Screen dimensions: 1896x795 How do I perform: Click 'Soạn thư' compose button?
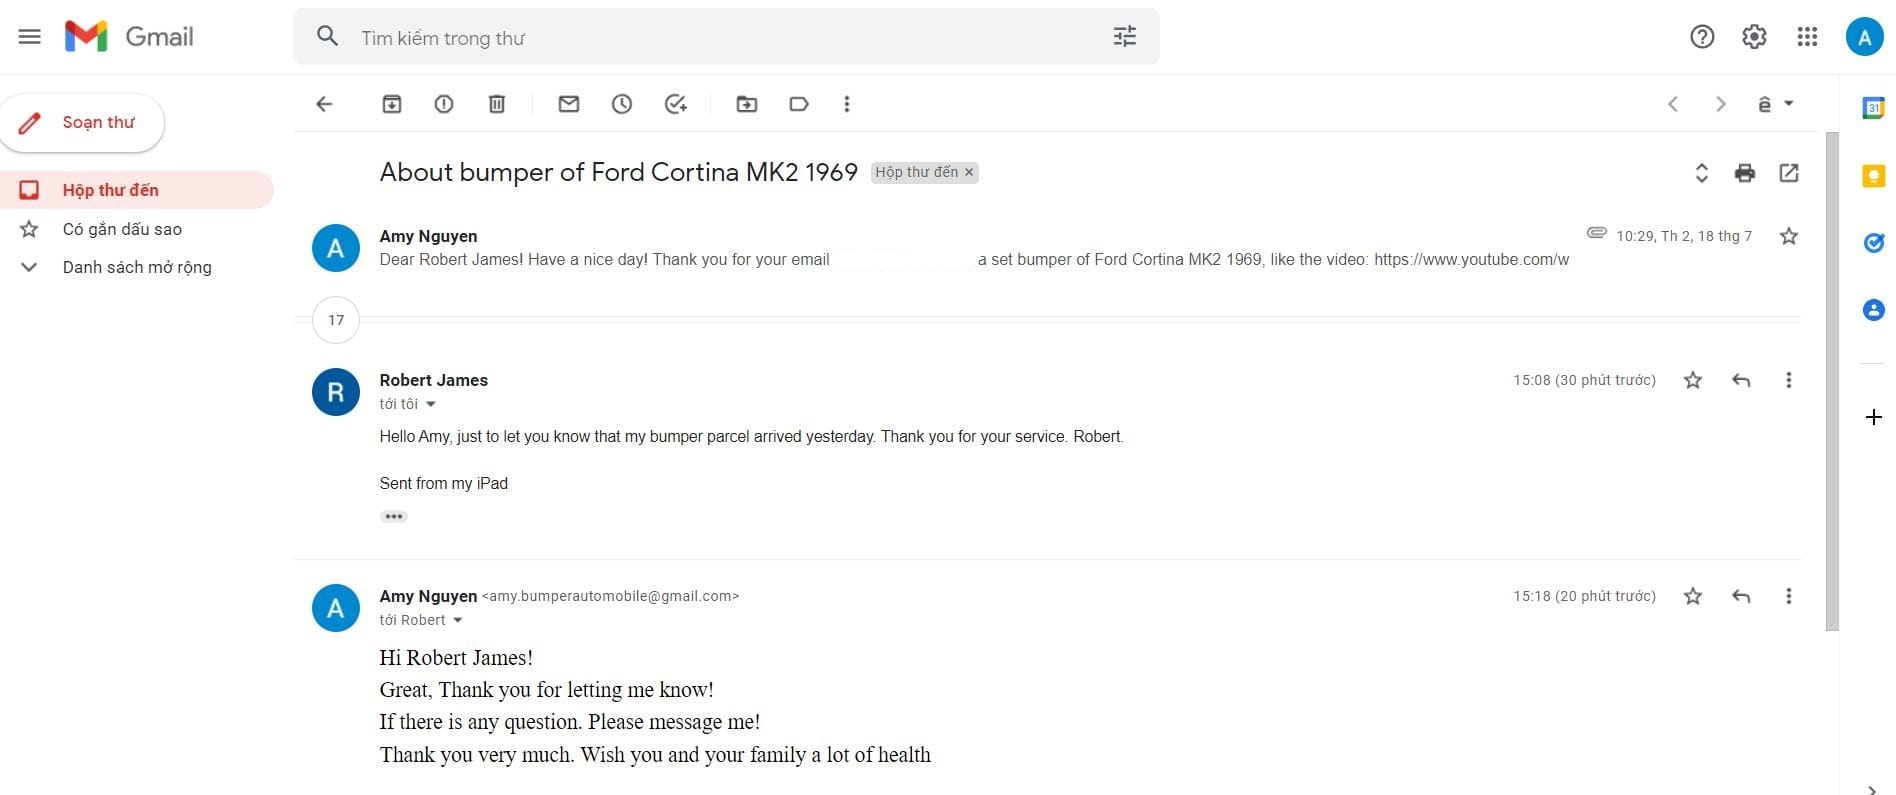click(83, 122)
